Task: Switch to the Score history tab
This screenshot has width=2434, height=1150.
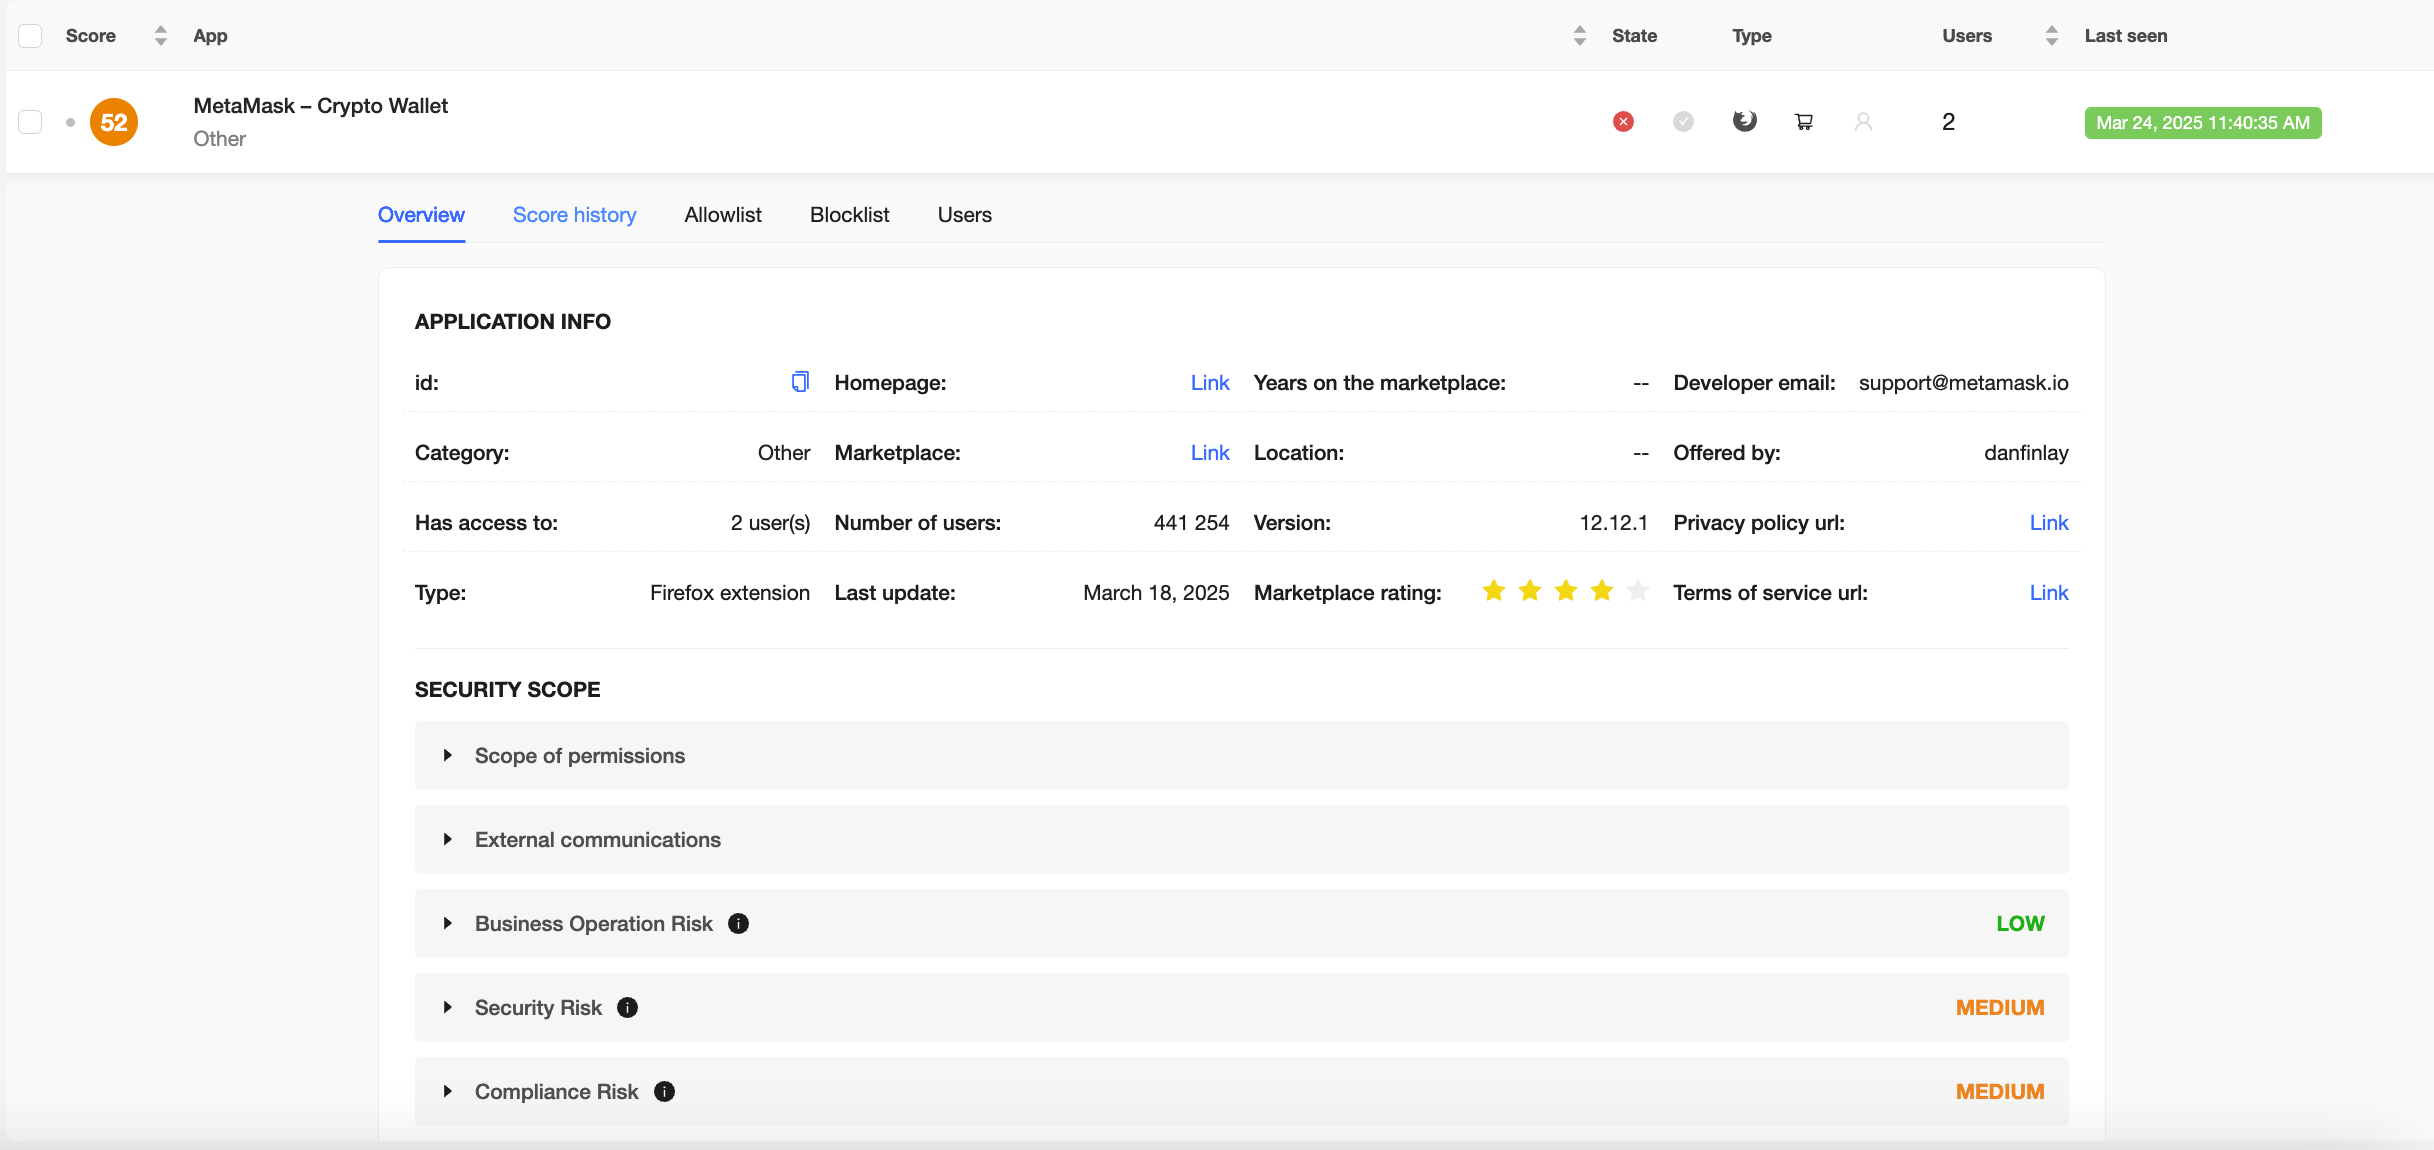Action: click(574, 215)
